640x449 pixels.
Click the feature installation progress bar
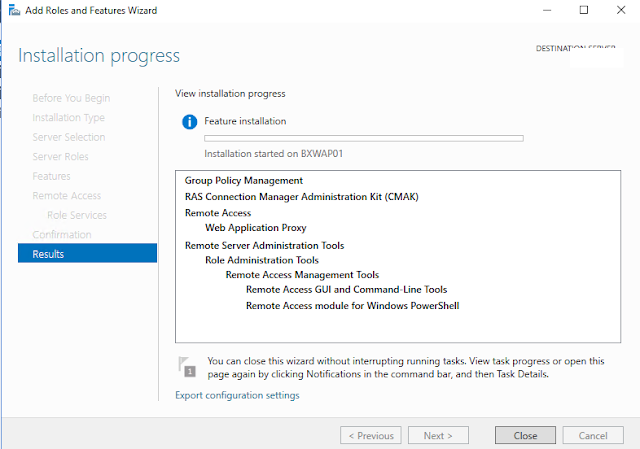[364, 138]
